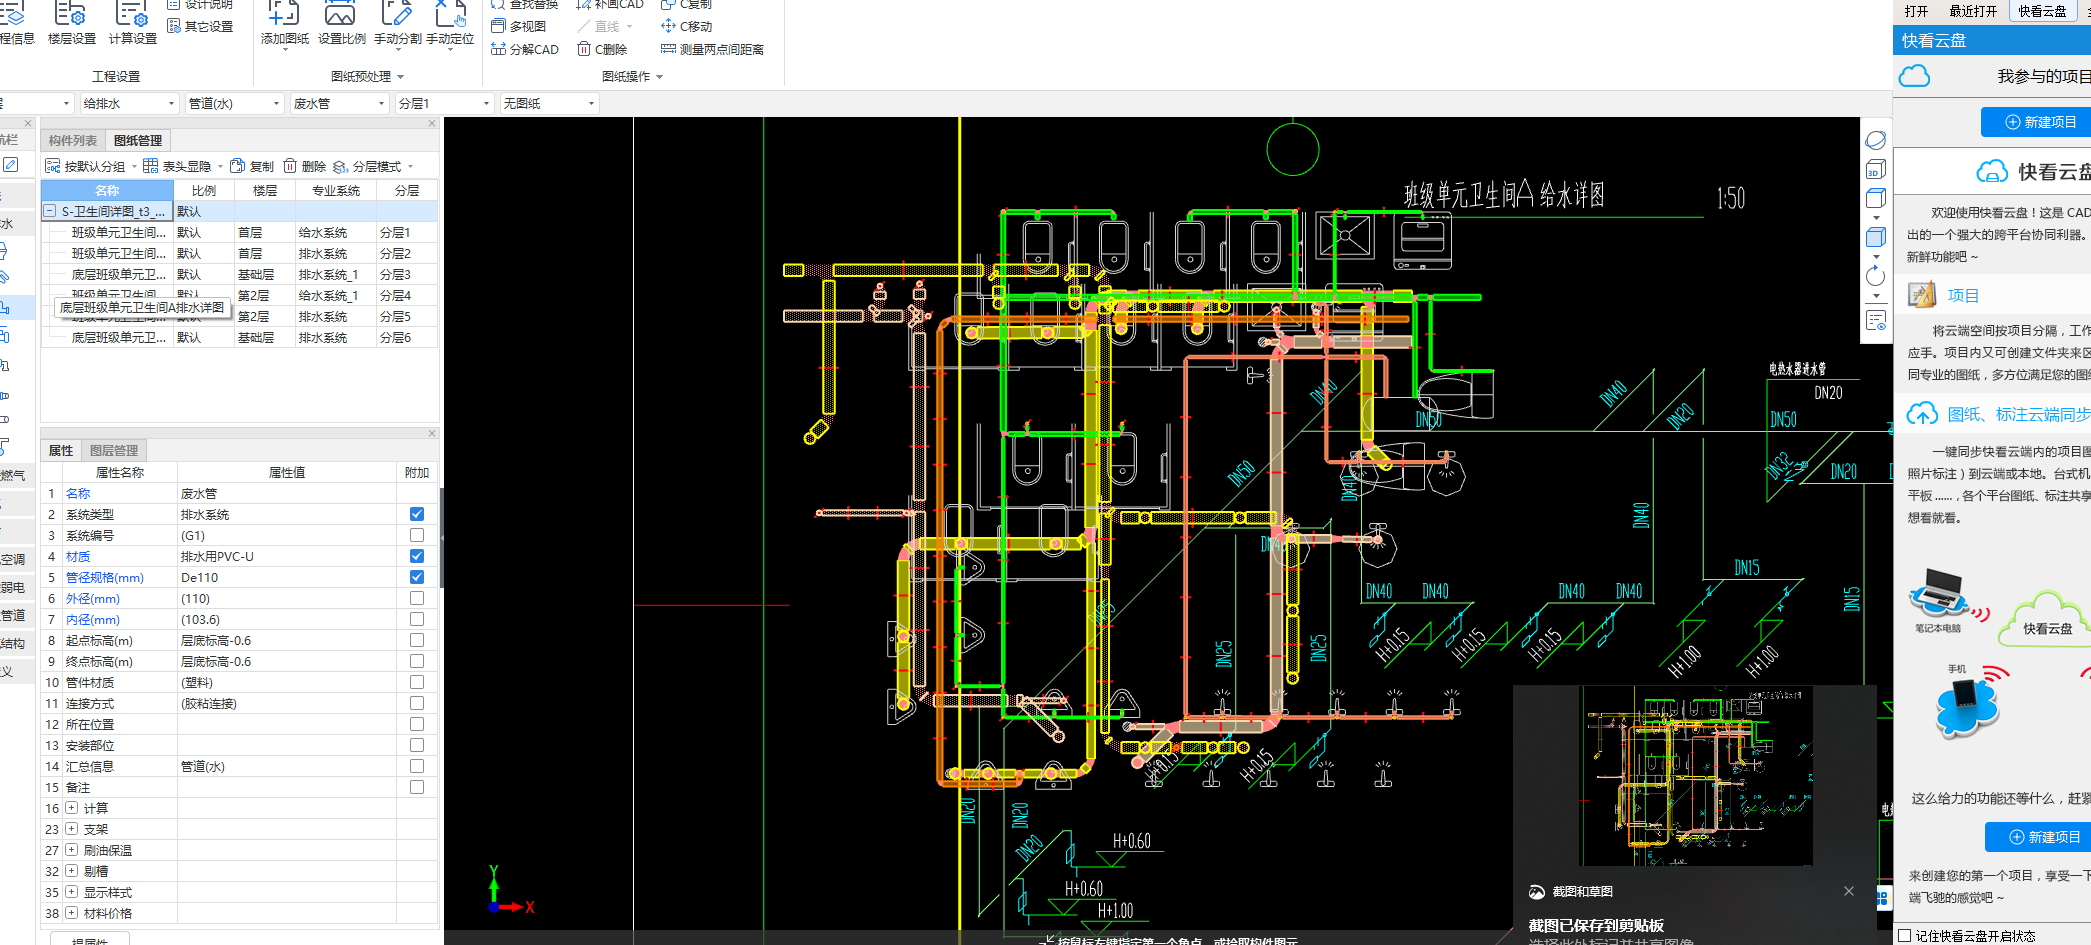This screenshot has width=2091, height=945.
Task: Click 分解CAD explode tool
Action: pos(524,49)
